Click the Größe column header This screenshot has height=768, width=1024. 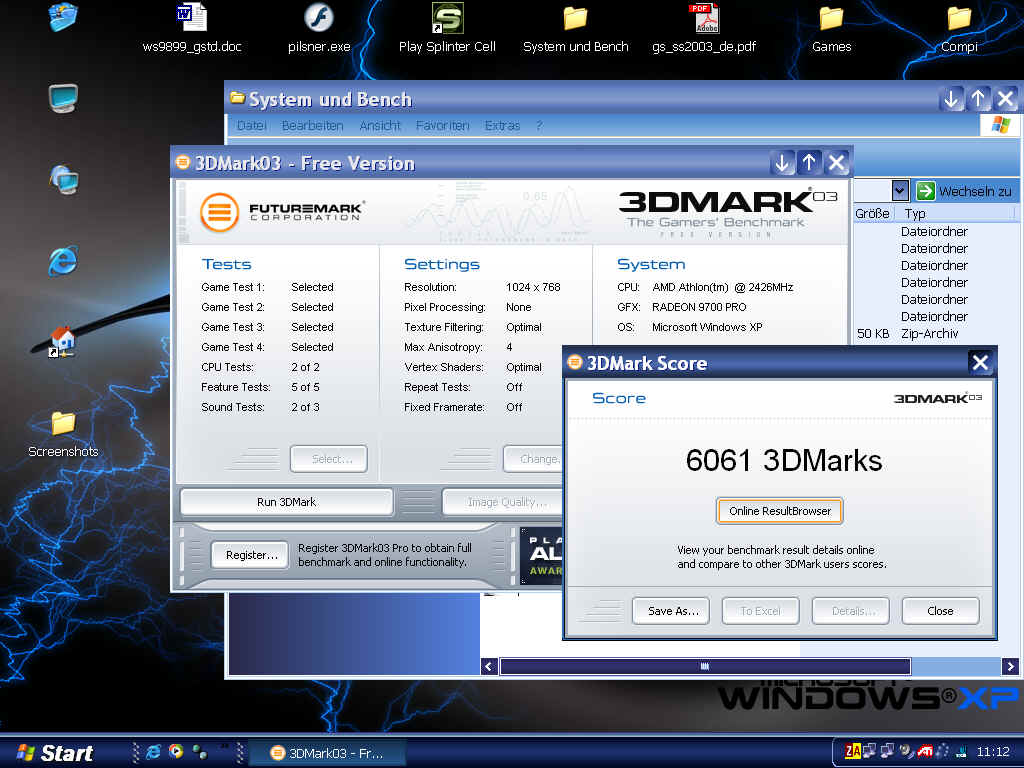[x=872, y=214]
